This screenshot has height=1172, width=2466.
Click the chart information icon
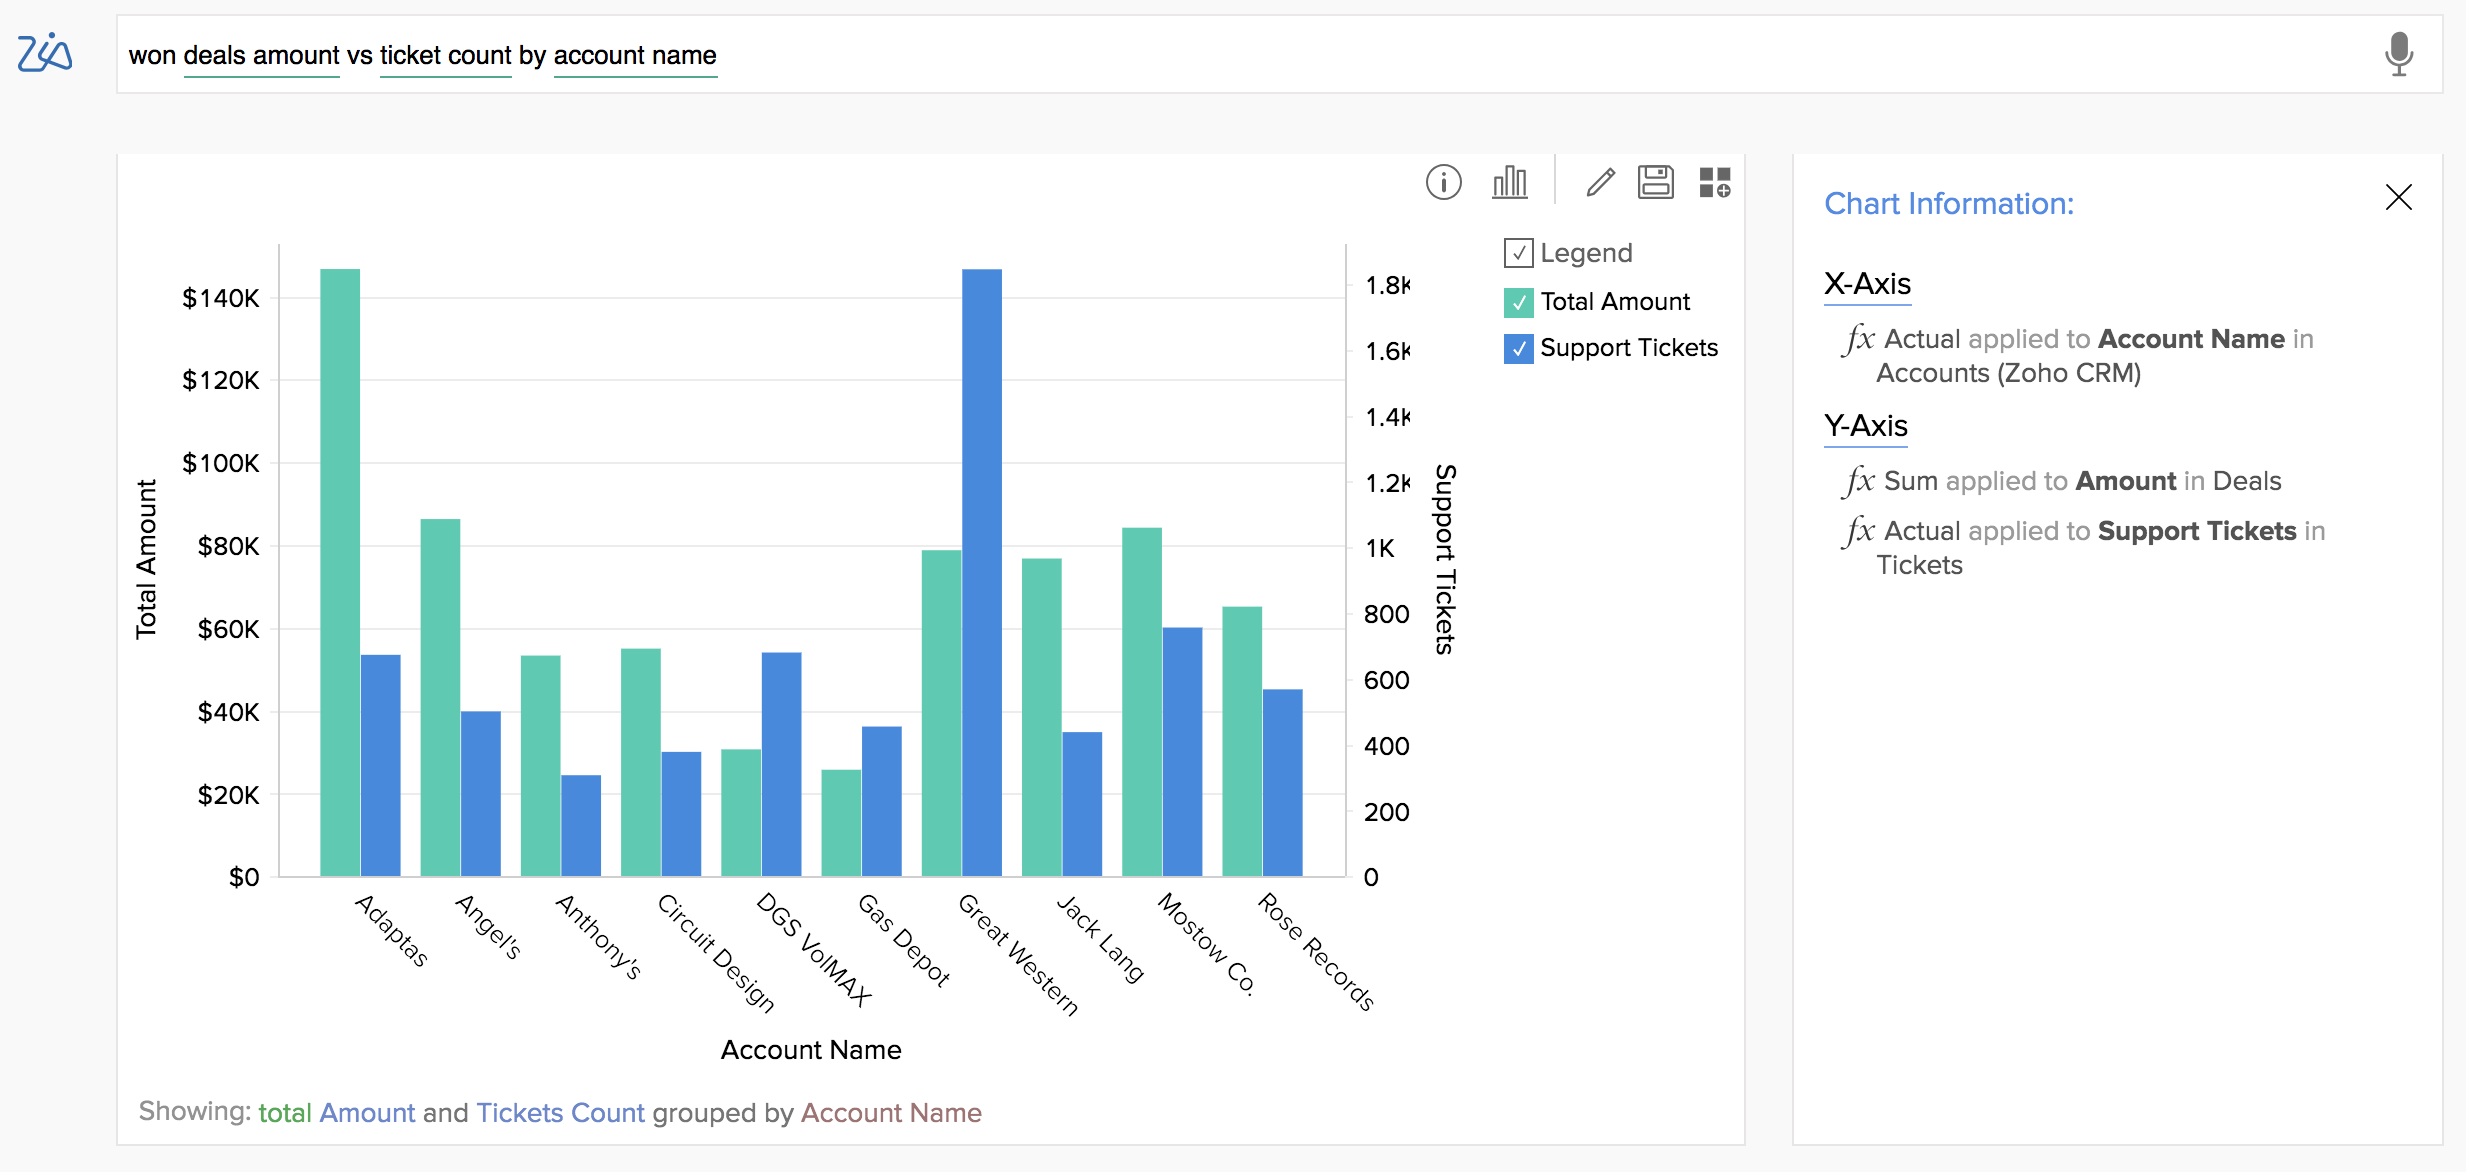coord(1443,182)
